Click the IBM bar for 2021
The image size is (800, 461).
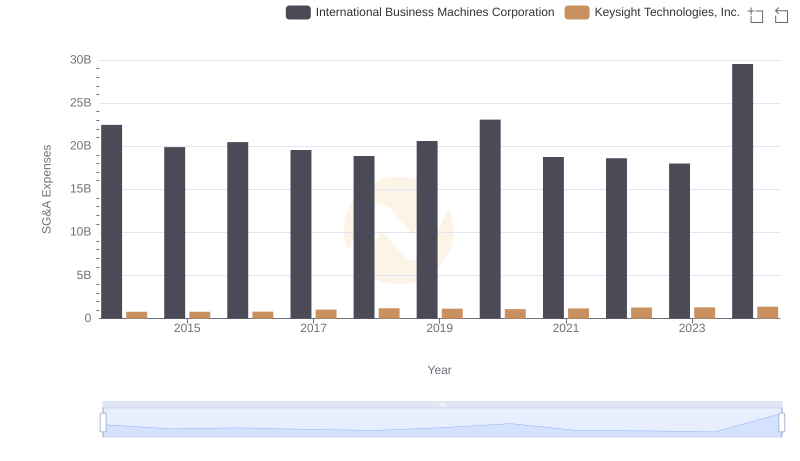(554, 238)
